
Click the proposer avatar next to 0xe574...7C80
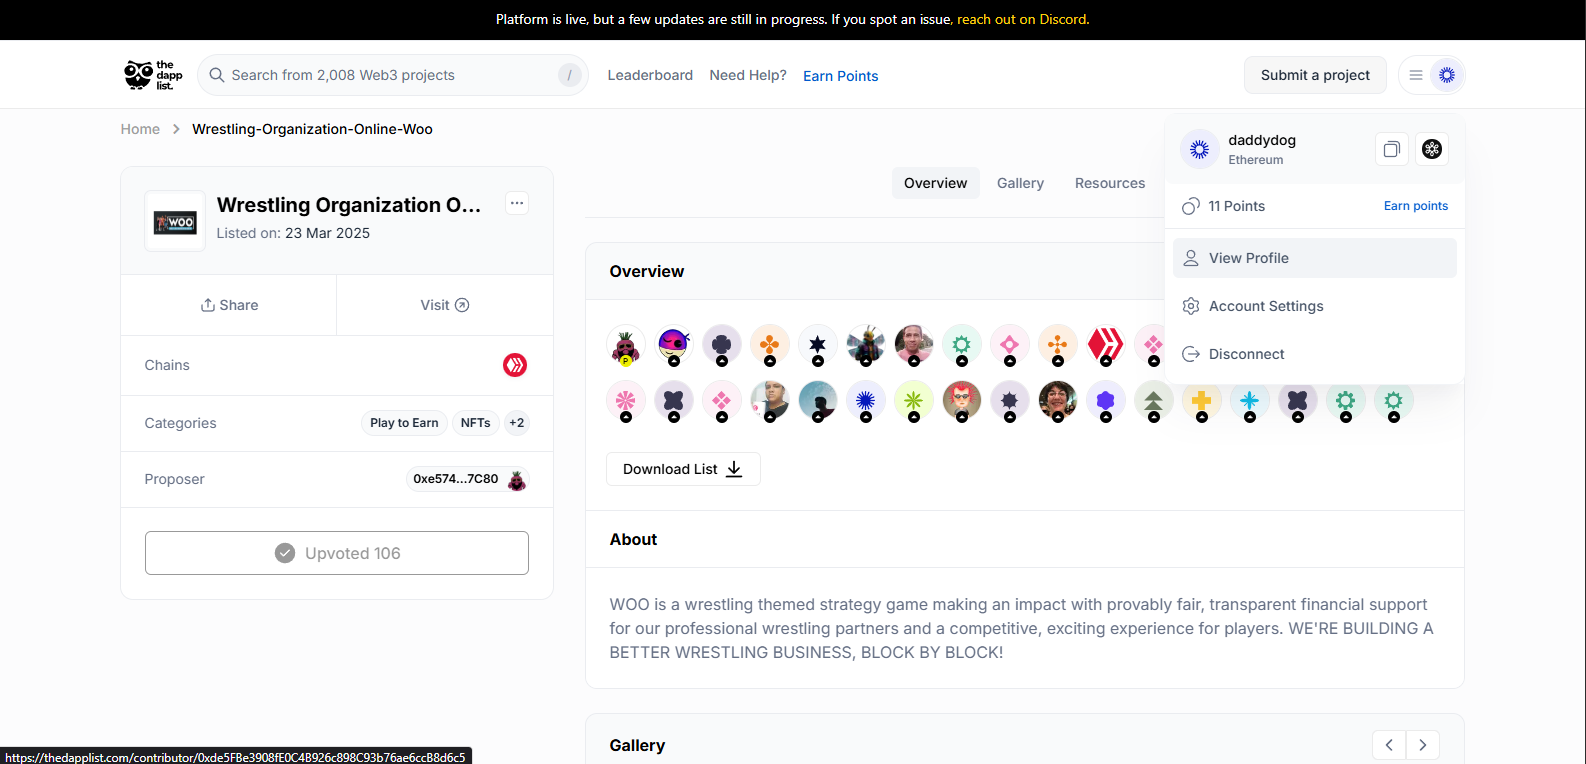(x=516, y=480)
